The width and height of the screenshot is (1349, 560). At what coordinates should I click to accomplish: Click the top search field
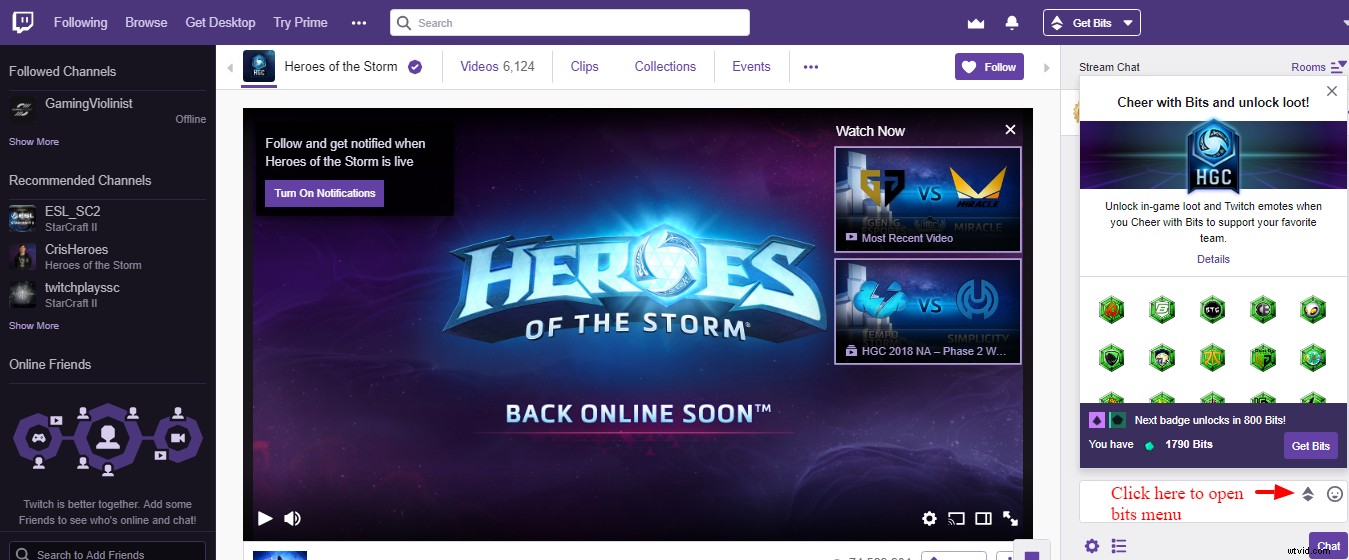pyautogui.click(x=570, y=22)
